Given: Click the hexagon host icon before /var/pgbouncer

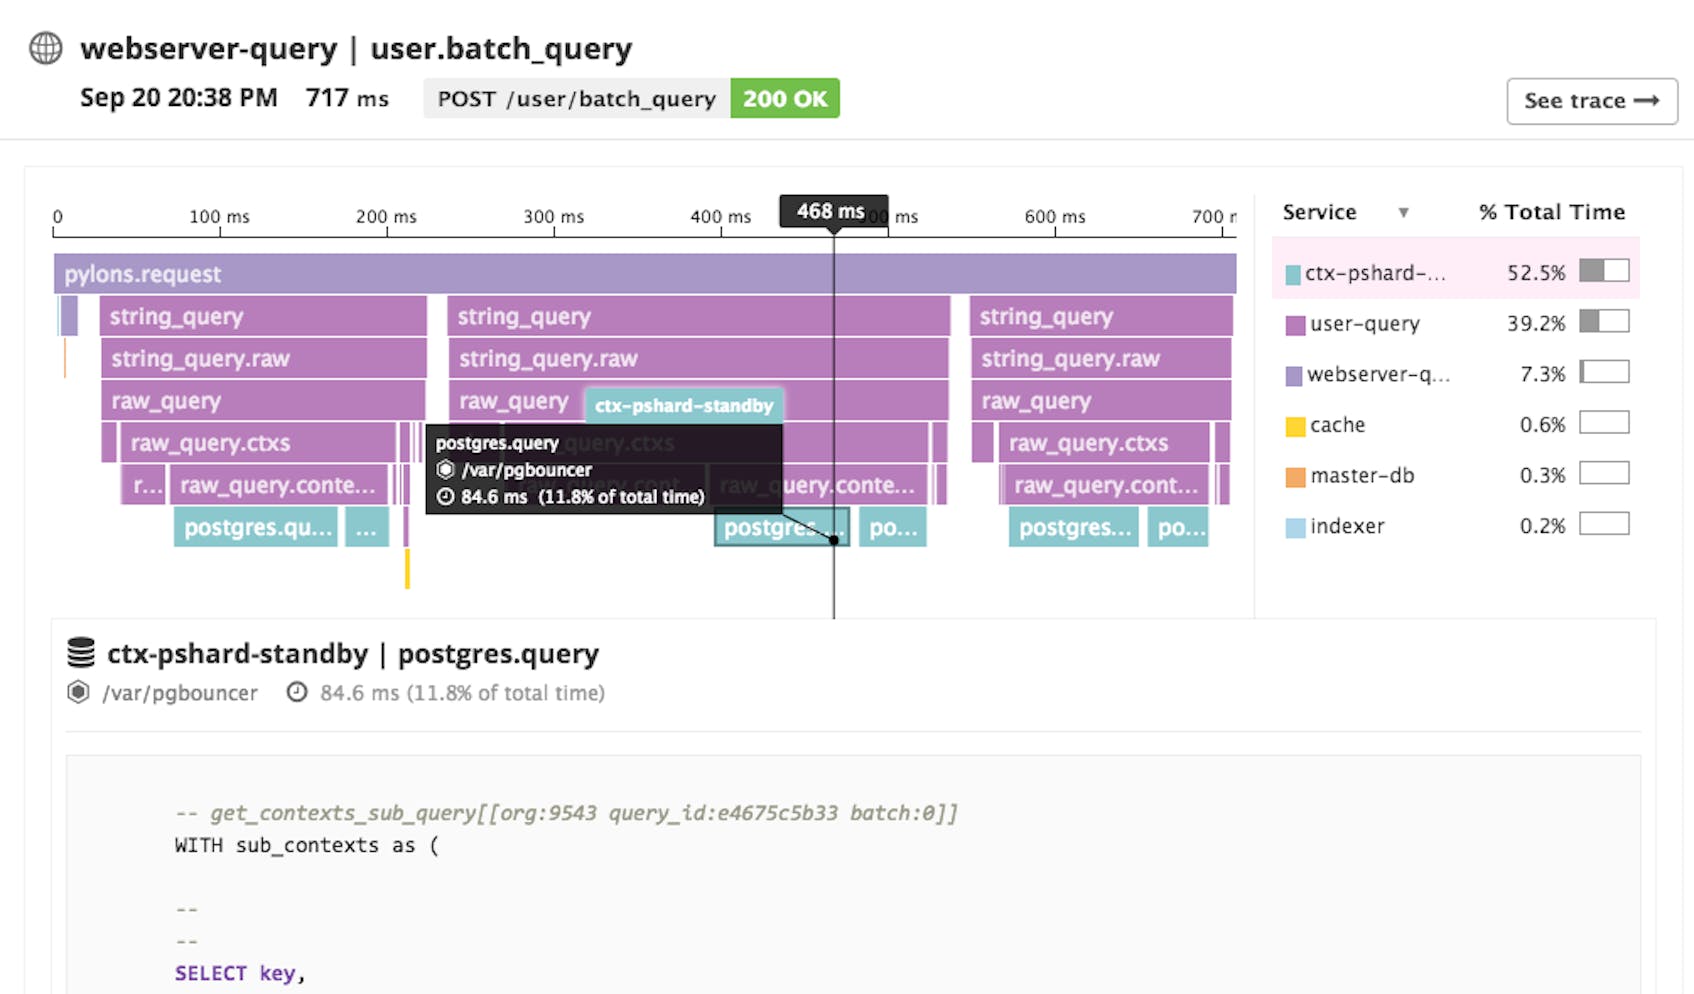Looking at the screenshot, I should (x=78, y=692).
